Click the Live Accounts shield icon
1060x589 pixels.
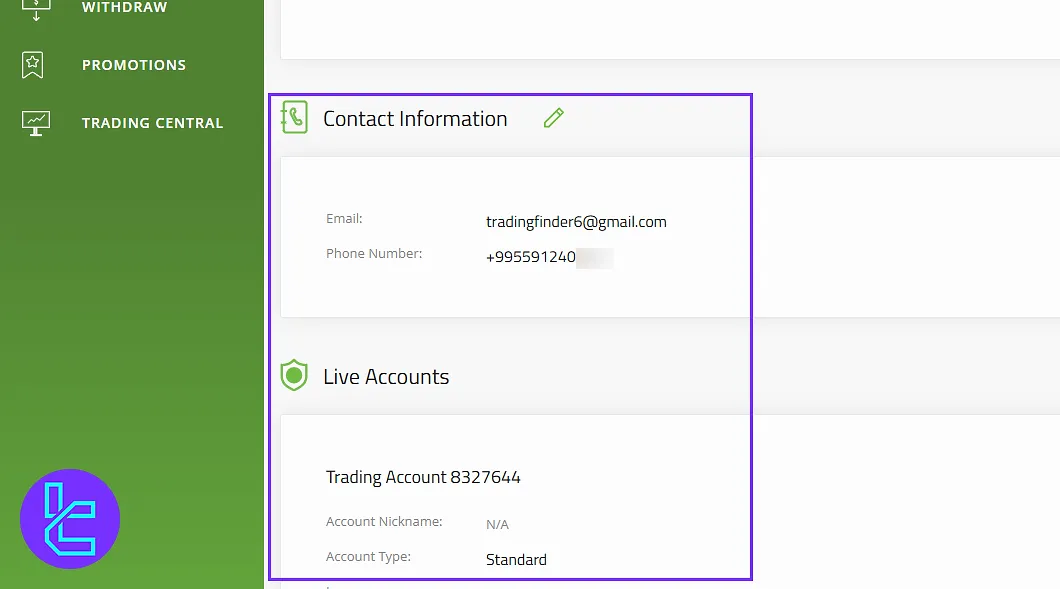coord(294,375)
